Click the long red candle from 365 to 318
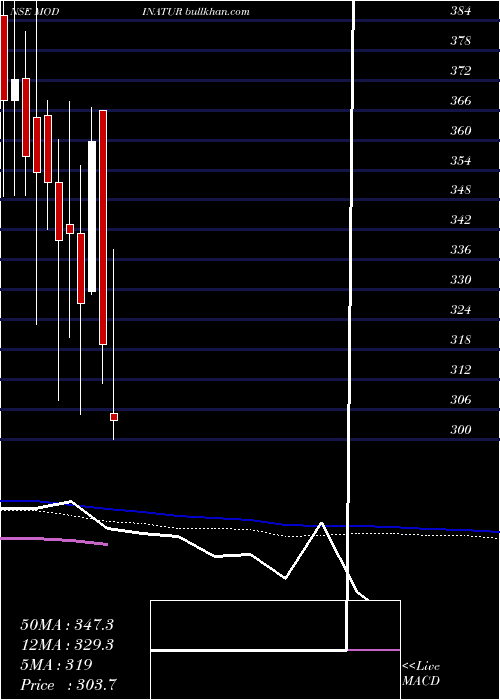500x700 pixels. point(103,227)
